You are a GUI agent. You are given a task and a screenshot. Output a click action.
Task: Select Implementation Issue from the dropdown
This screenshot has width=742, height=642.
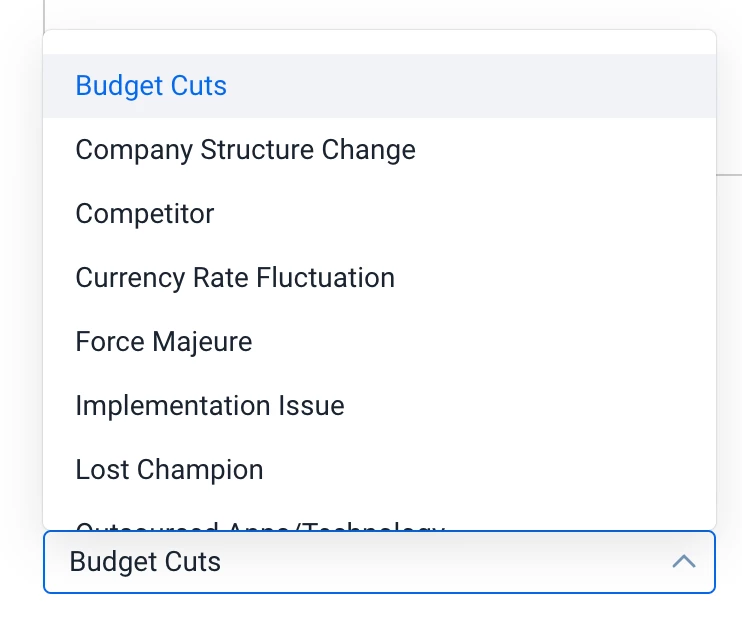tap(210, 406)
